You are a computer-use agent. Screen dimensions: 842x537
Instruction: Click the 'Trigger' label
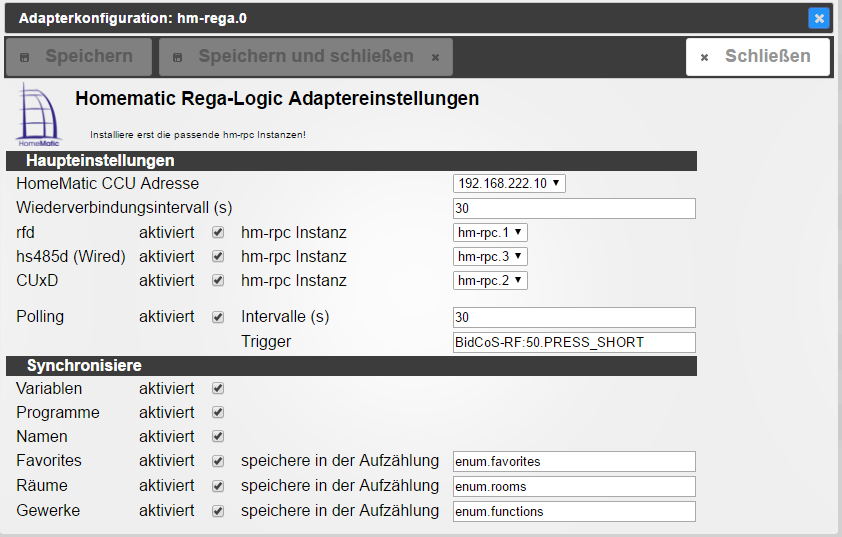click(x=266, y=342)
